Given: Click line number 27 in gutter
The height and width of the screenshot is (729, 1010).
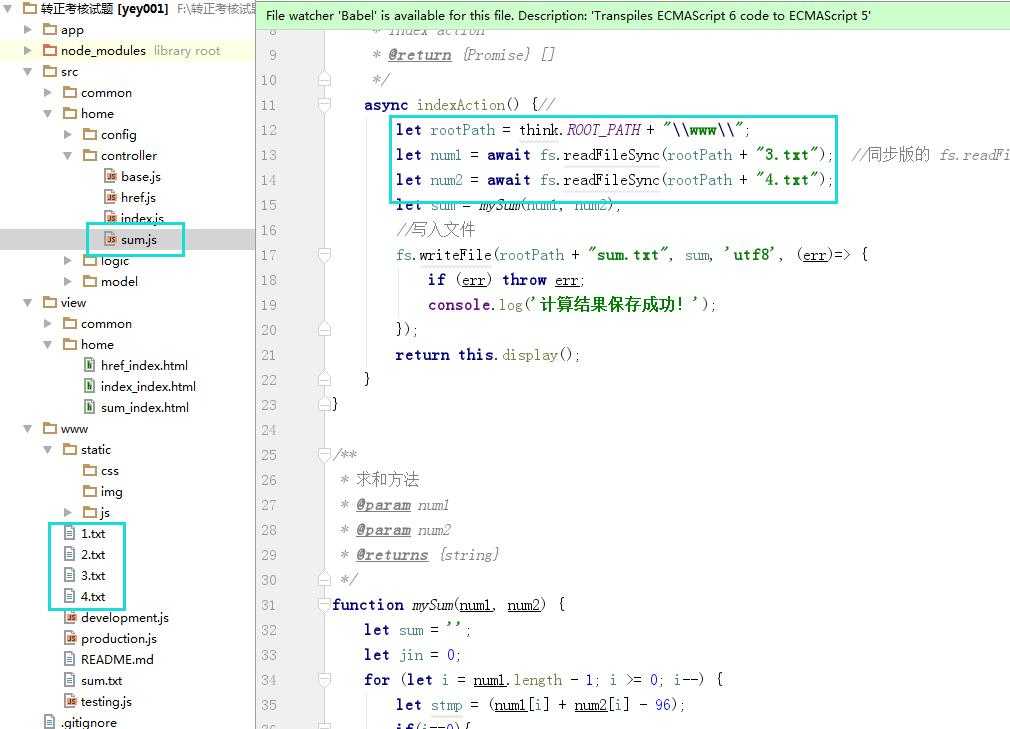Looking at the screenshot, I should (x=269, y=505).
